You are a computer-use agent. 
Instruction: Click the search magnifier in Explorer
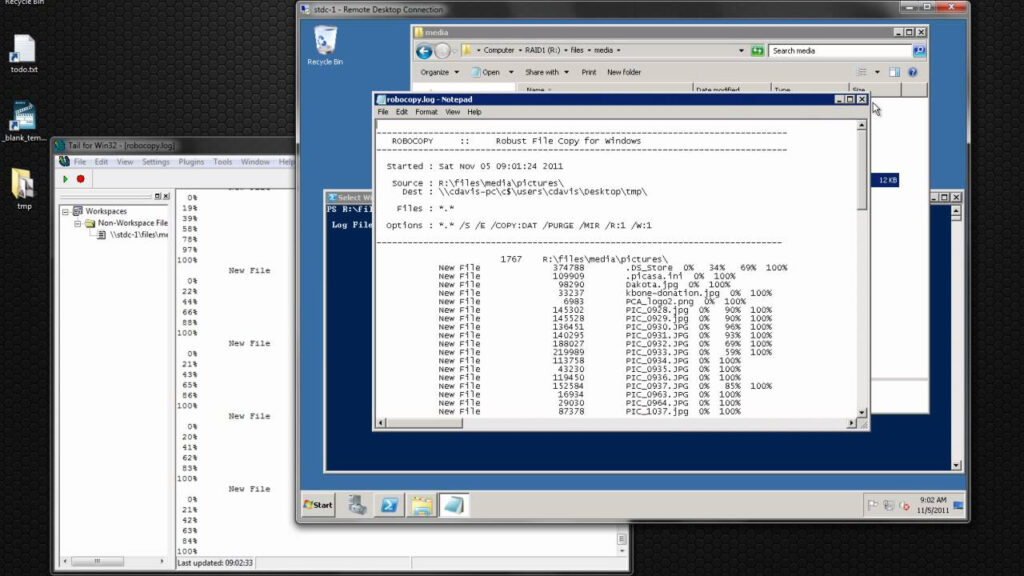point(918,50)
